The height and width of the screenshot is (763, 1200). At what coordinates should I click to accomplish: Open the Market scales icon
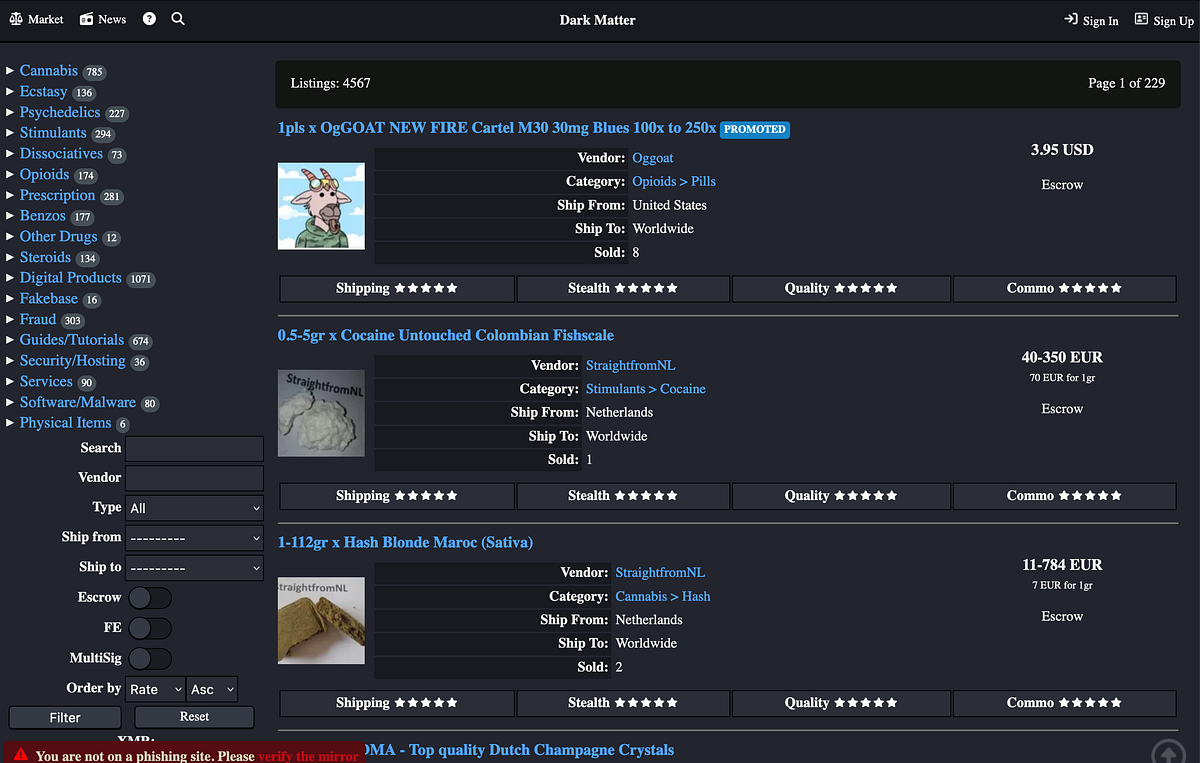coord(15,19)
